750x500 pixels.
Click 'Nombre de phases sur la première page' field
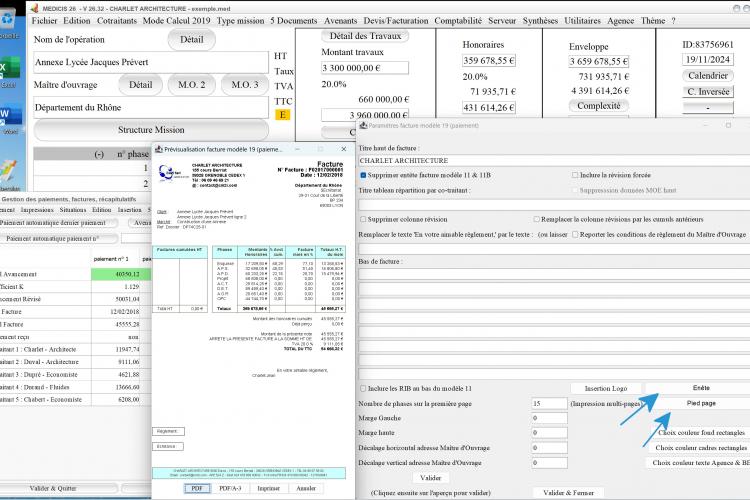pos(549,404)
